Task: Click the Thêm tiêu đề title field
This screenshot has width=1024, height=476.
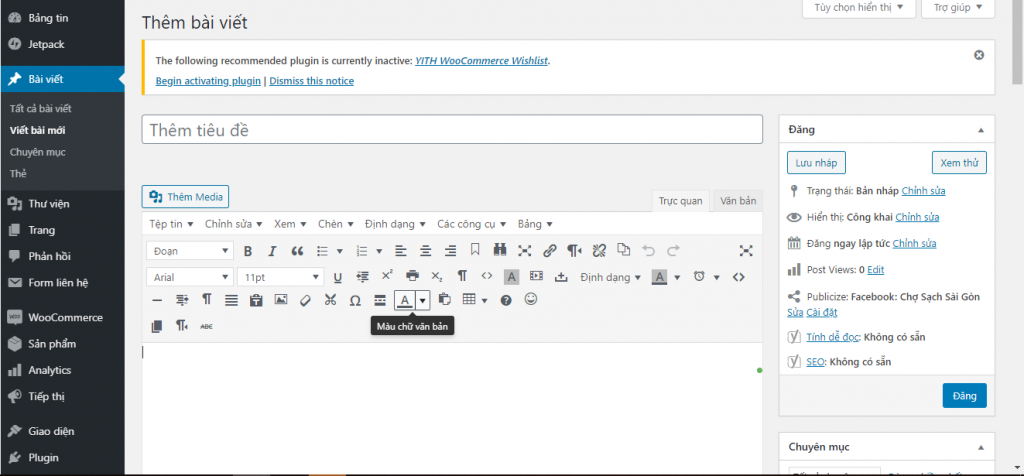Action: tap(452, 130)
